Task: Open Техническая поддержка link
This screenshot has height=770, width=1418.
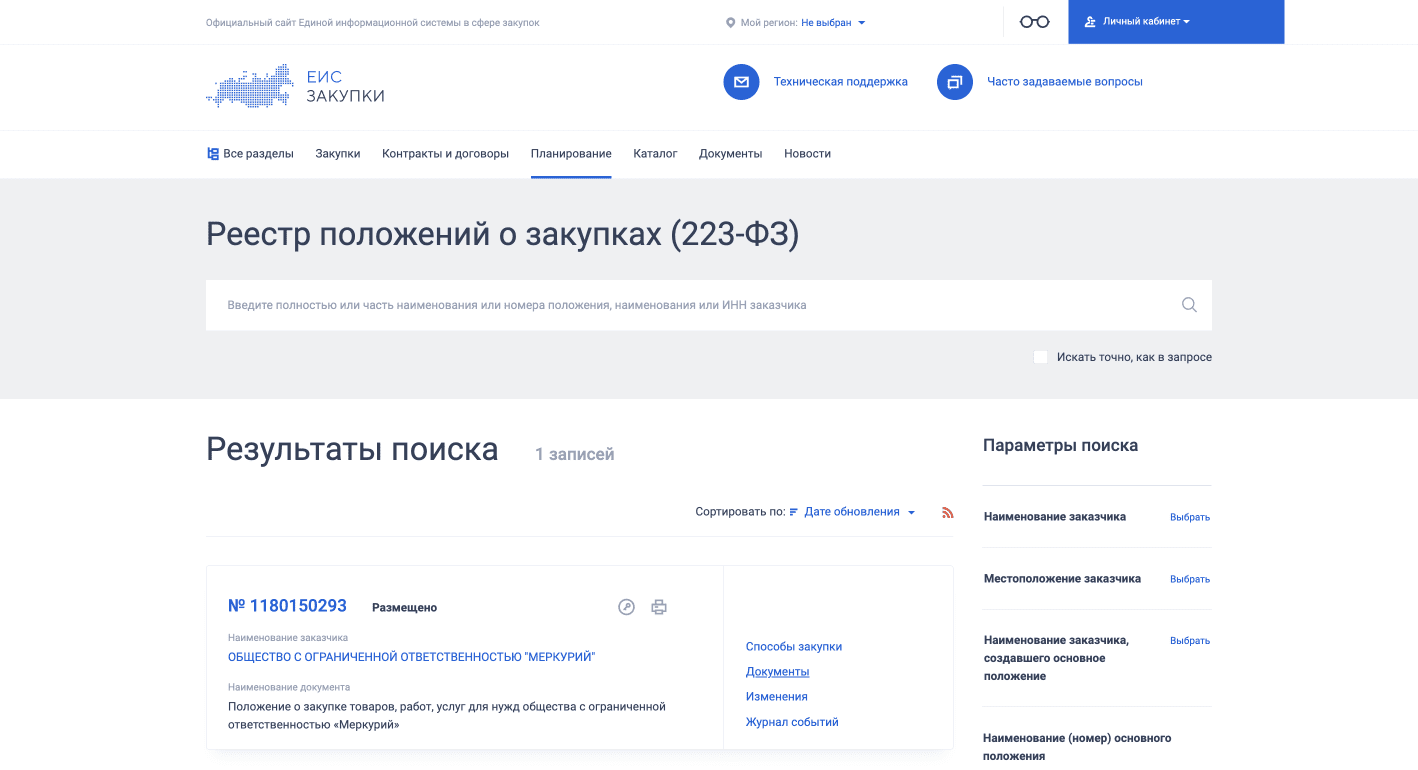Action: 841,82
